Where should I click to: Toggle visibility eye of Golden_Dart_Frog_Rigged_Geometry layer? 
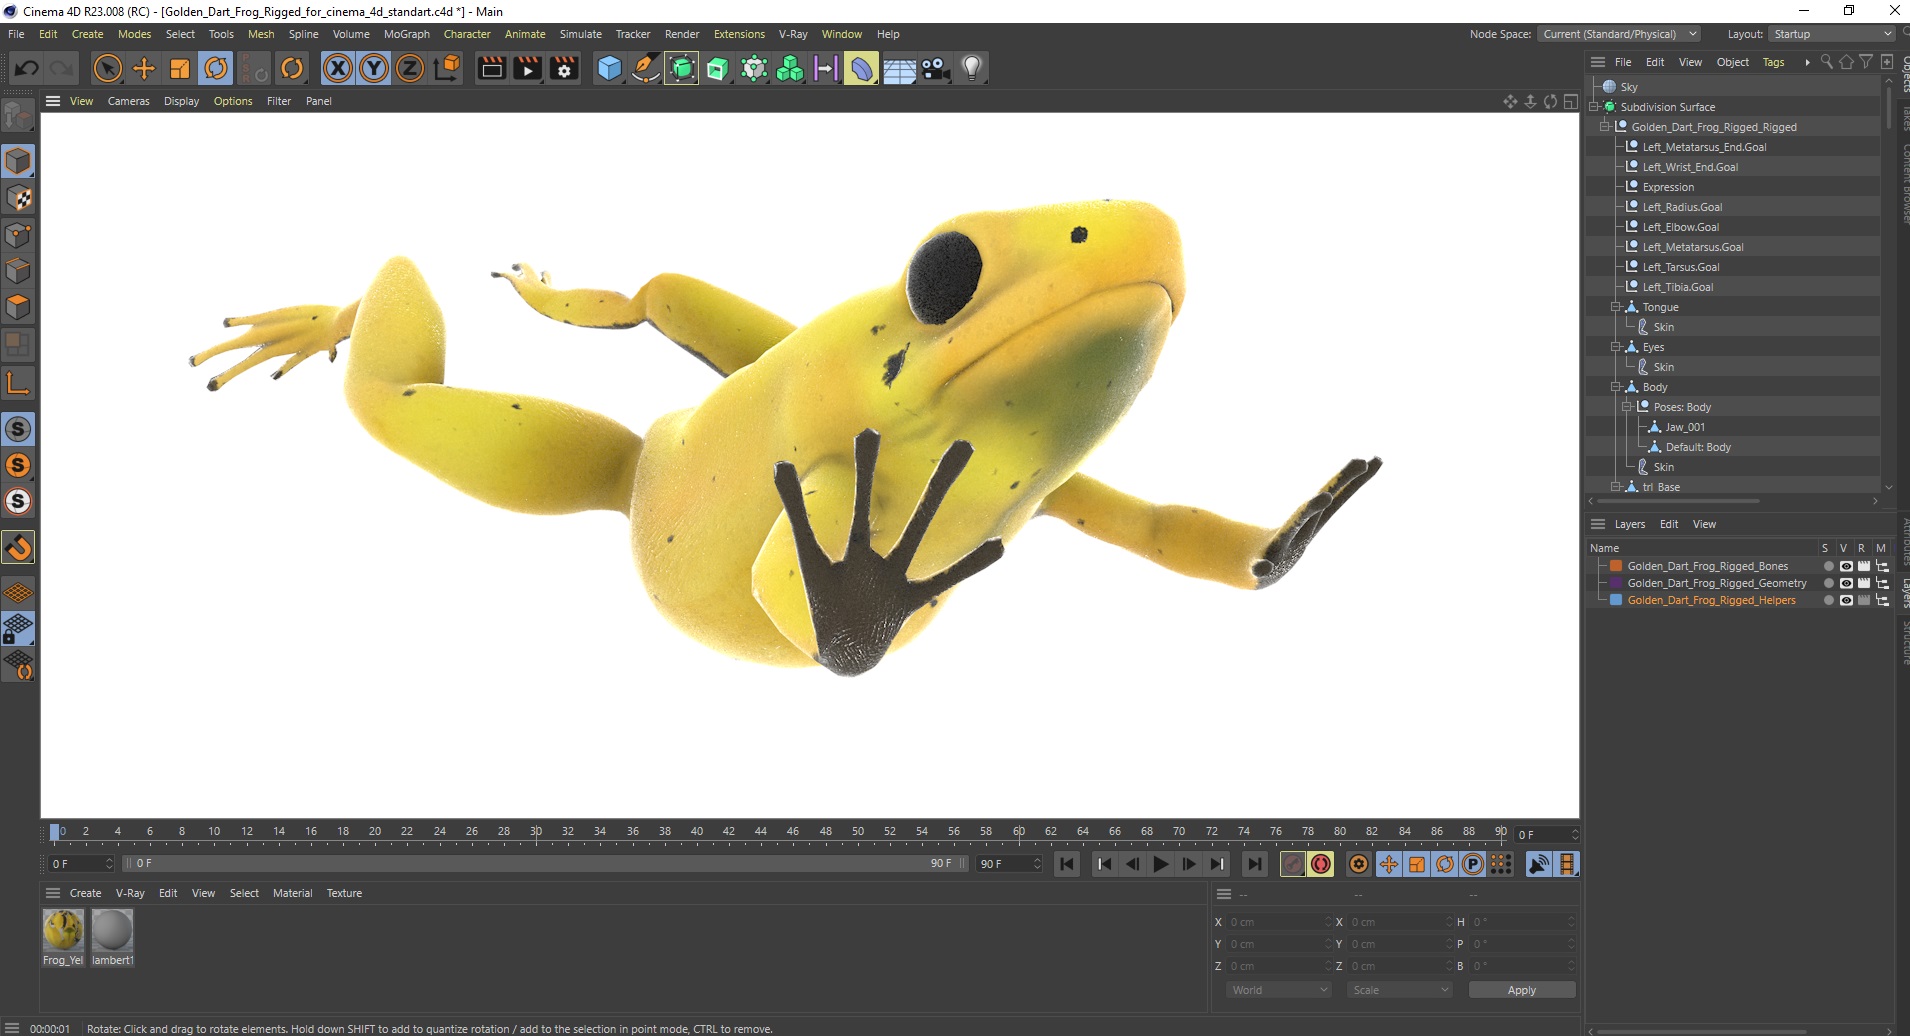1846,583
